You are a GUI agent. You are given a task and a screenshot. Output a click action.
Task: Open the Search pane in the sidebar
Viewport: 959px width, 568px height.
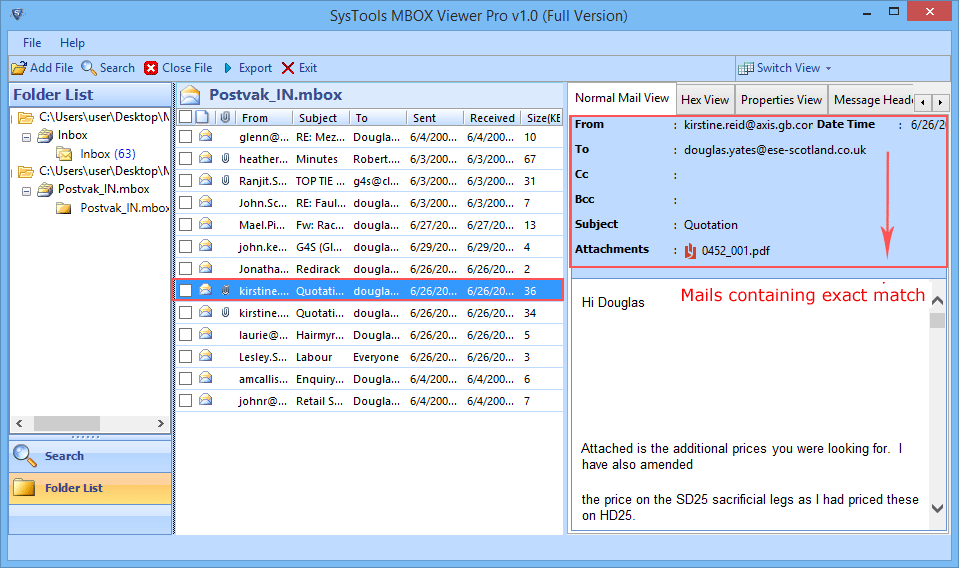click(x=90, y=456)
